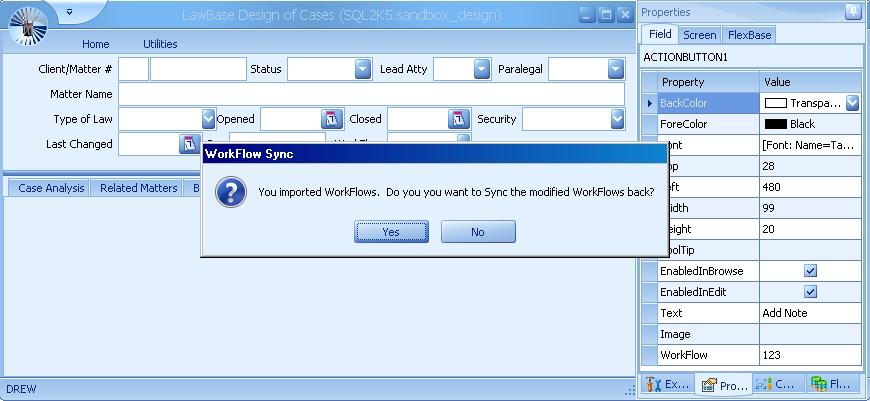Toggle the EnabledInEdit checkbox

tap(810, 292)
